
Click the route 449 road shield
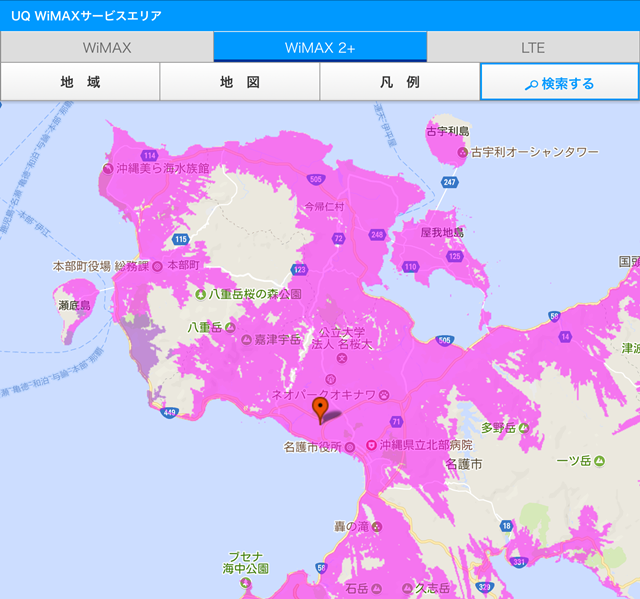[169, 413]
